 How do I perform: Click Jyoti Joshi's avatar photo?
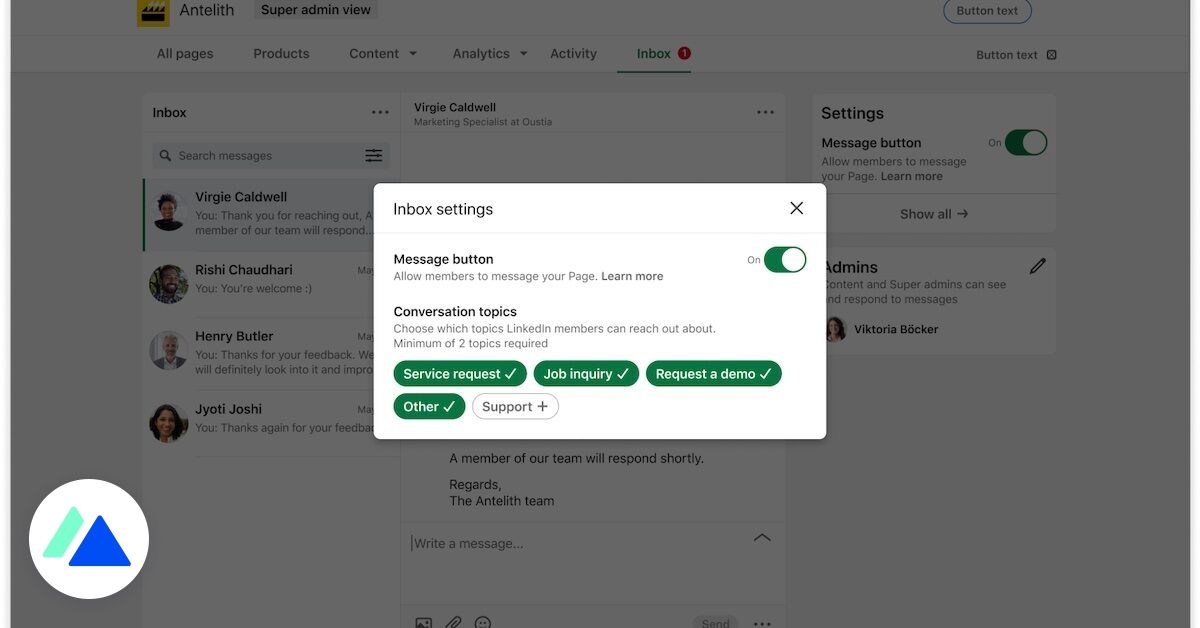point(168,423)
